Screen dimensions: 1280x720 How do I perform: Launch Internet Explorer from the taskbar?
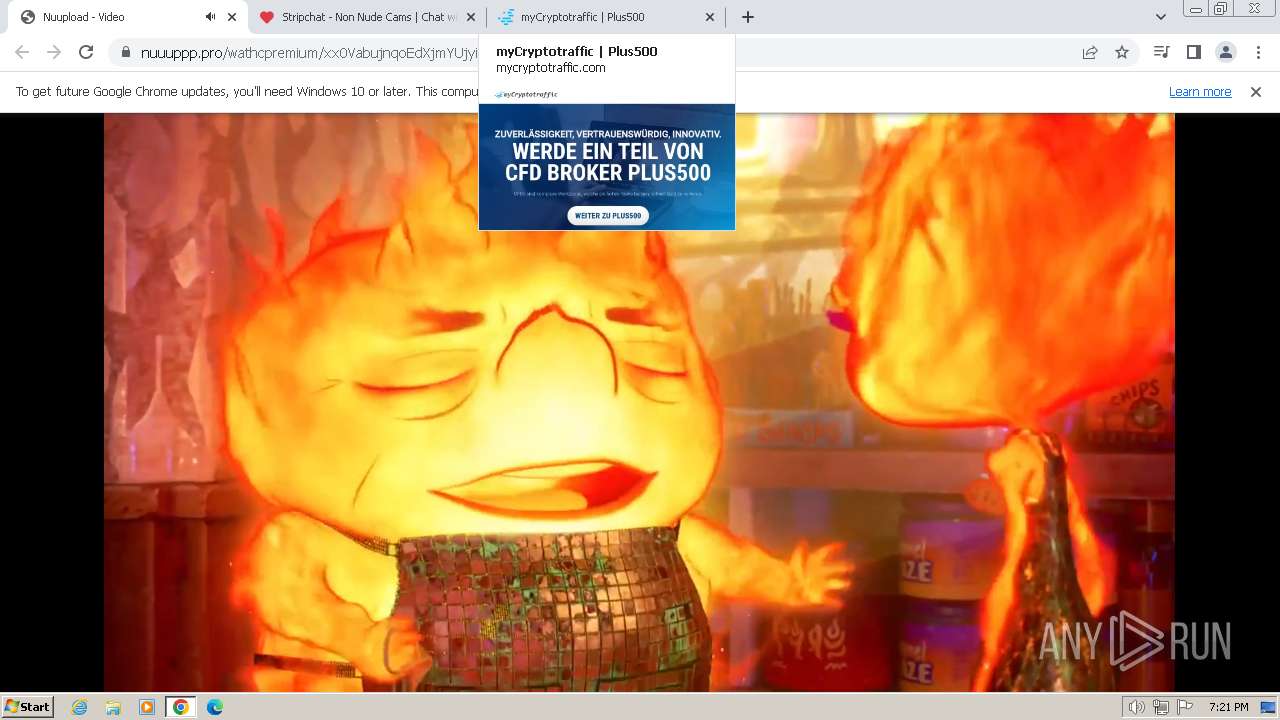pos(80,707)
